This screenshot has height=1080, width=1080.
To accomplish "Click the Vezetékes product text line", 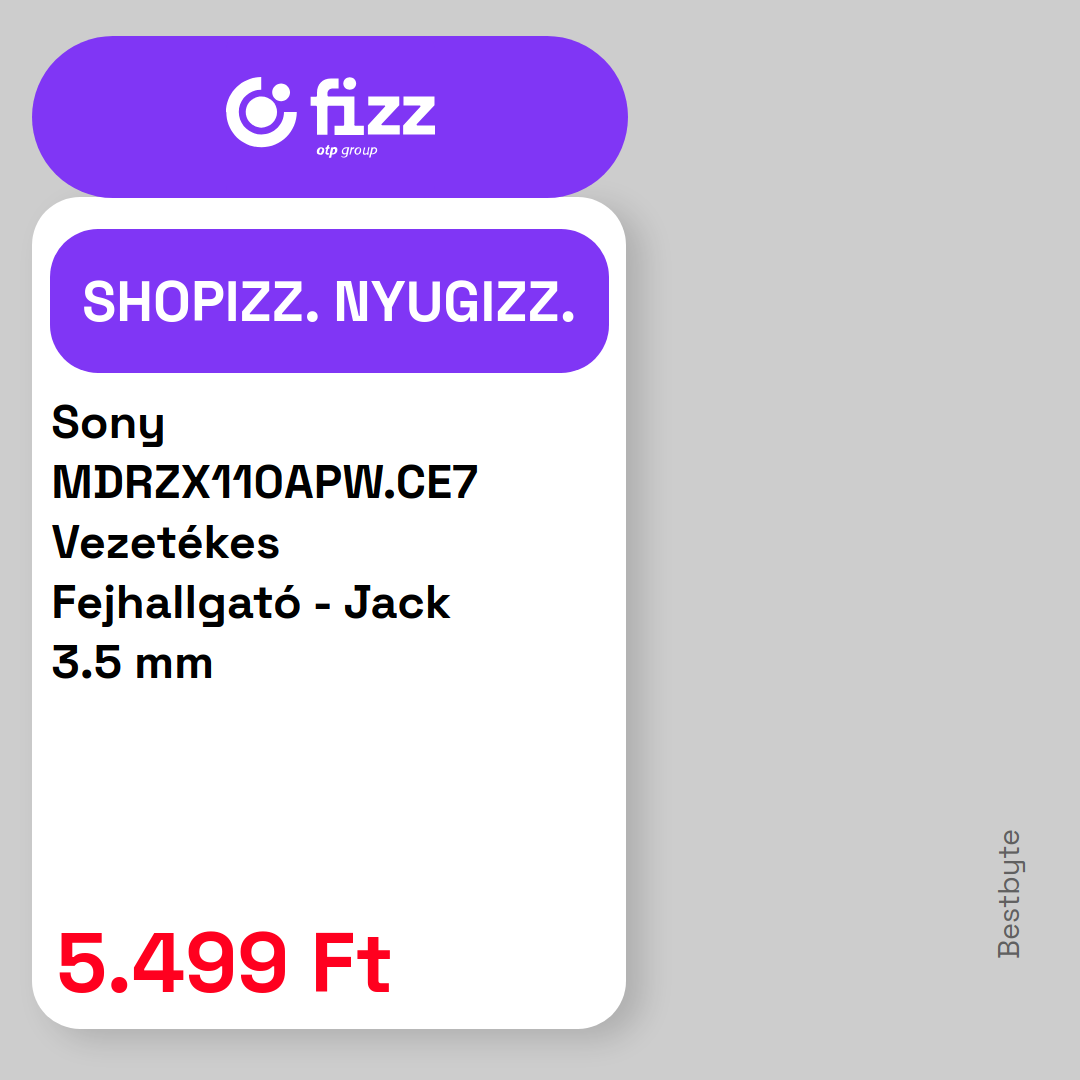I will click(166, 542).
